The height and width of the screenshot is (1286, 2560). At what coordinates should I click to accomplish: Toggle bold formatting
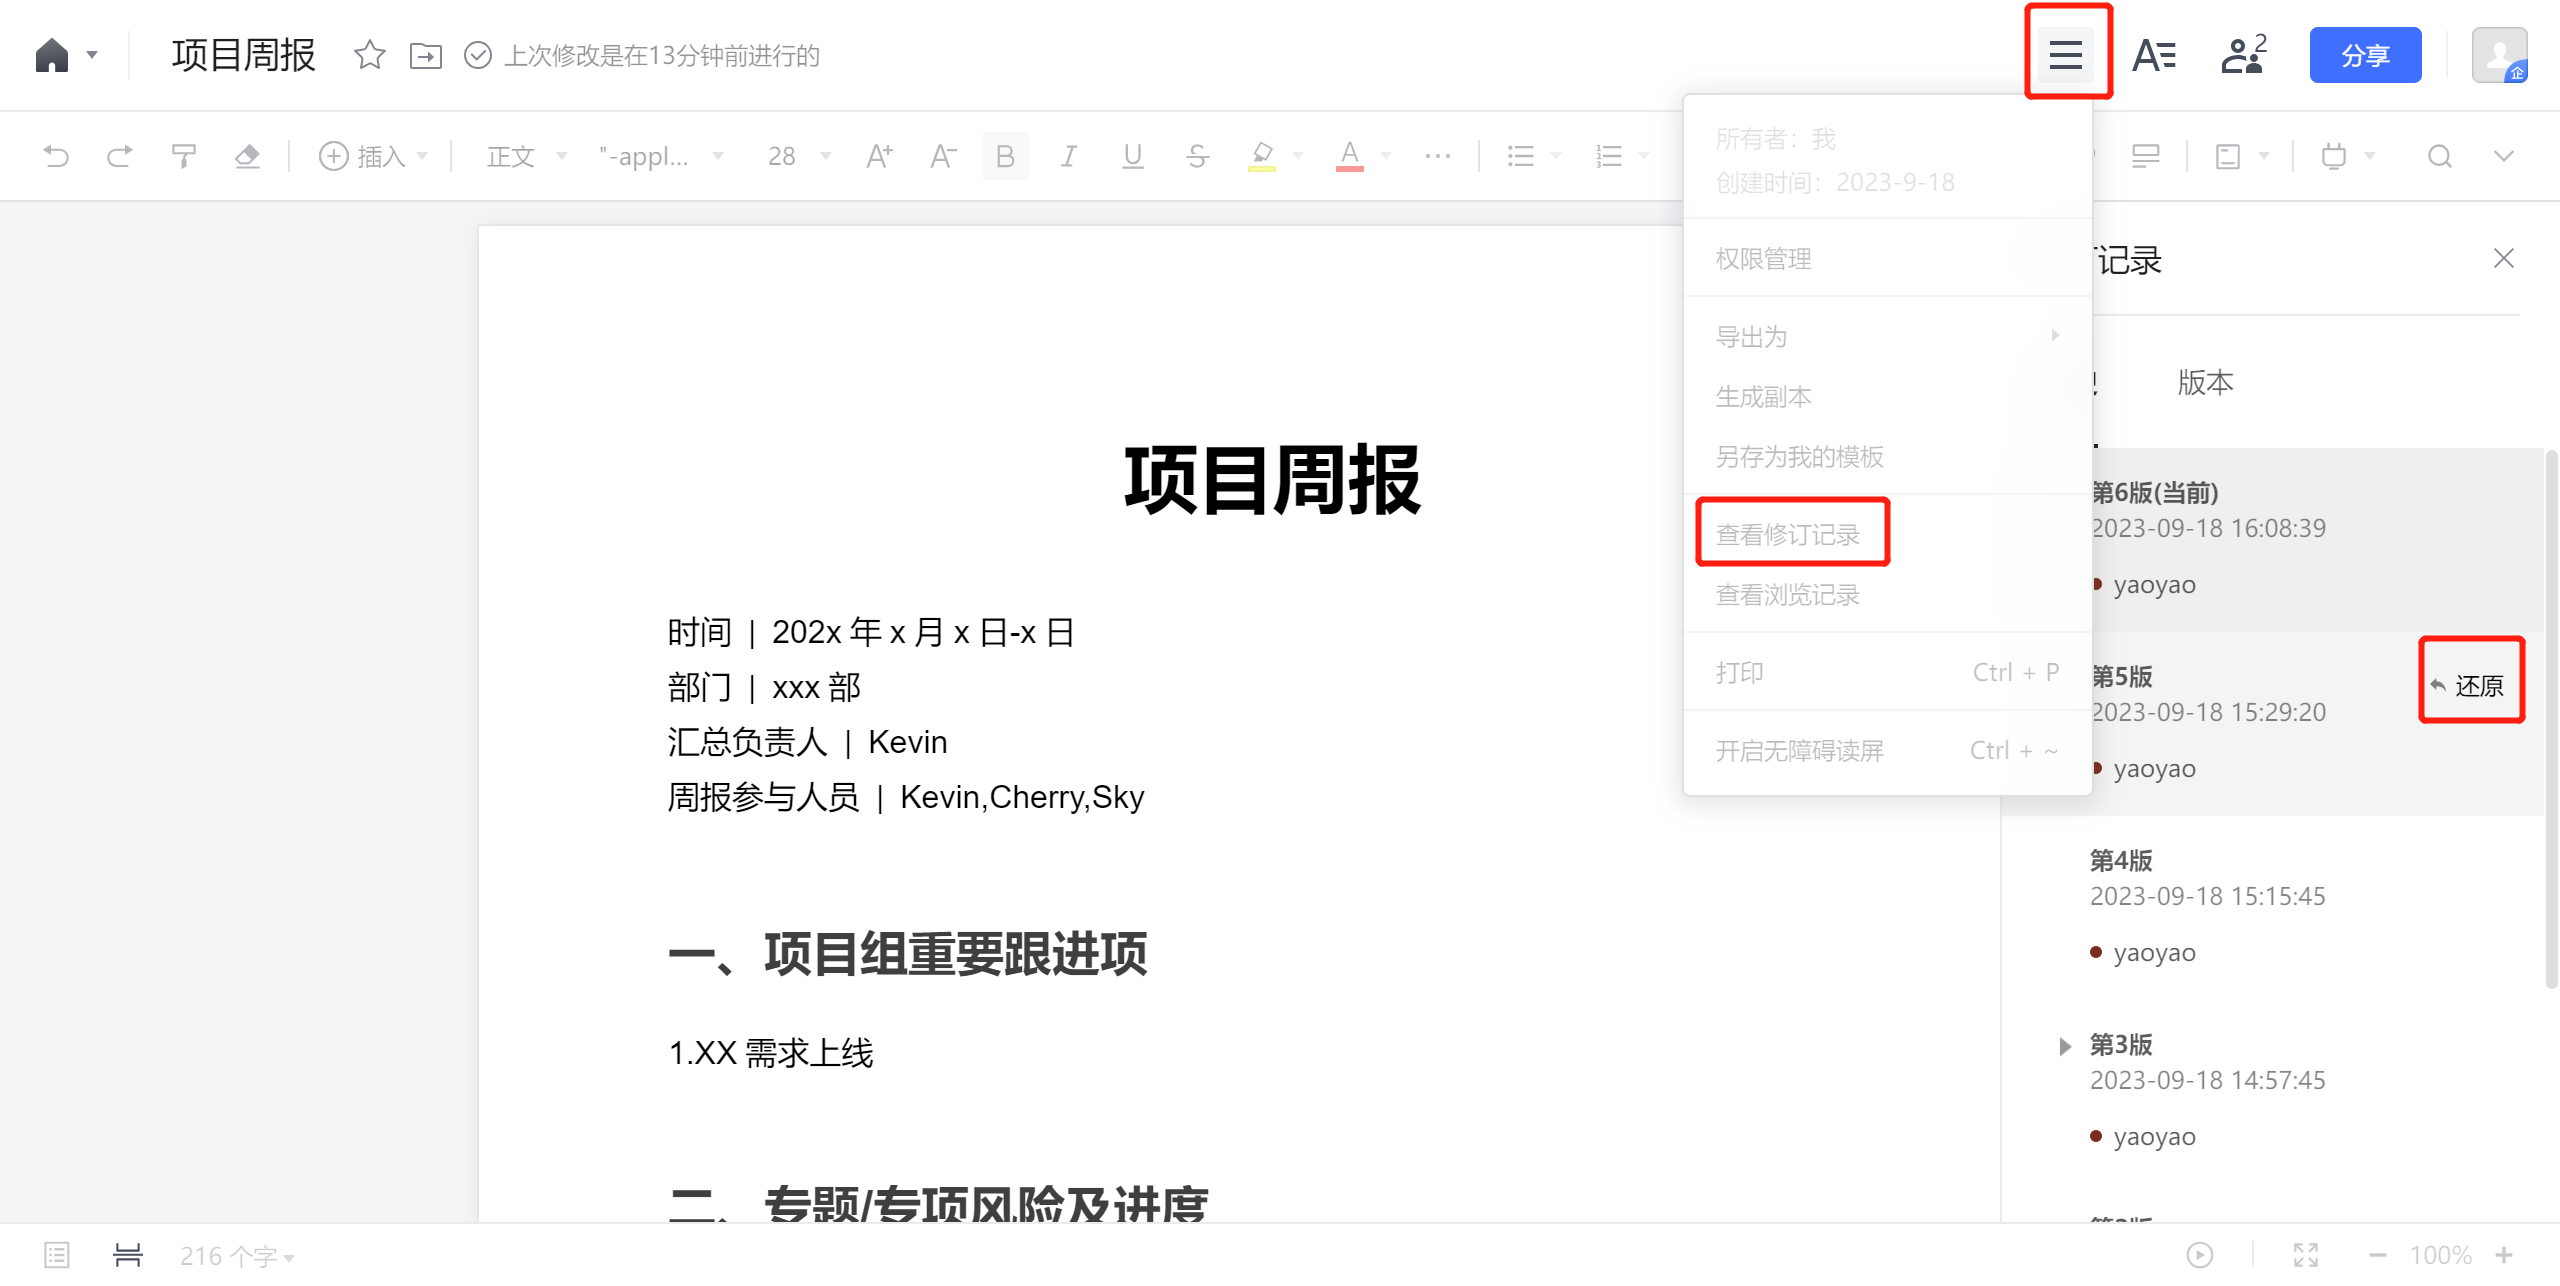[x=1005, y=156]
